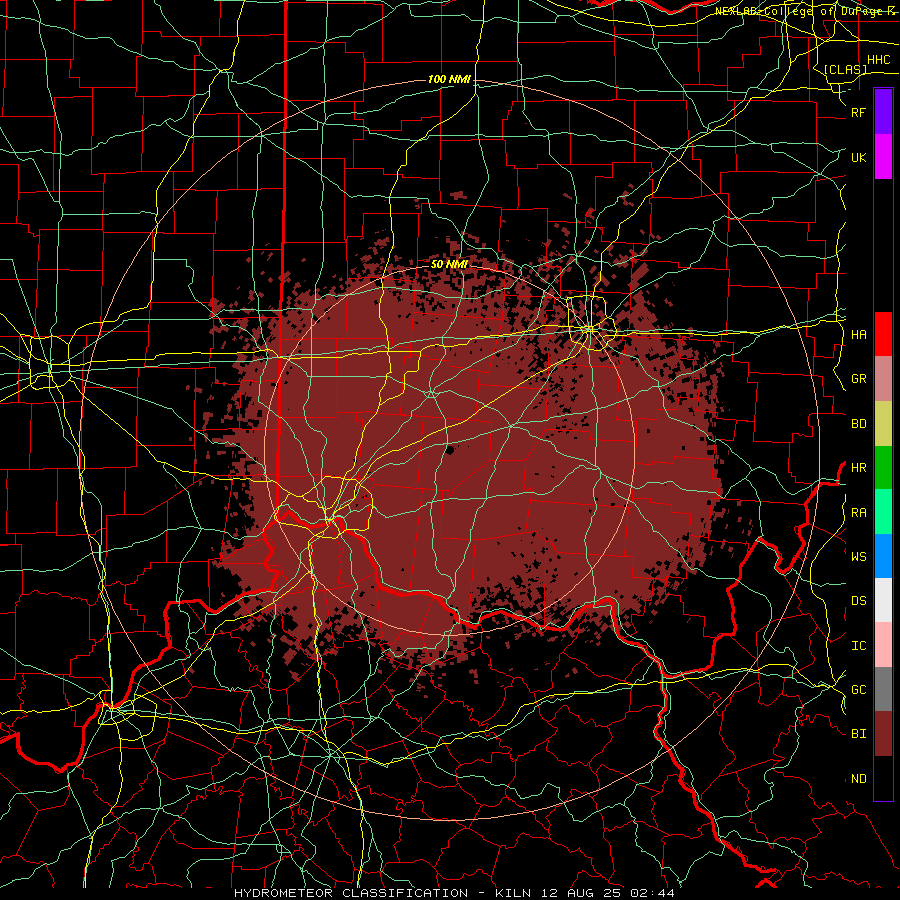Click the [CLAS] unit label

[845, 70]
